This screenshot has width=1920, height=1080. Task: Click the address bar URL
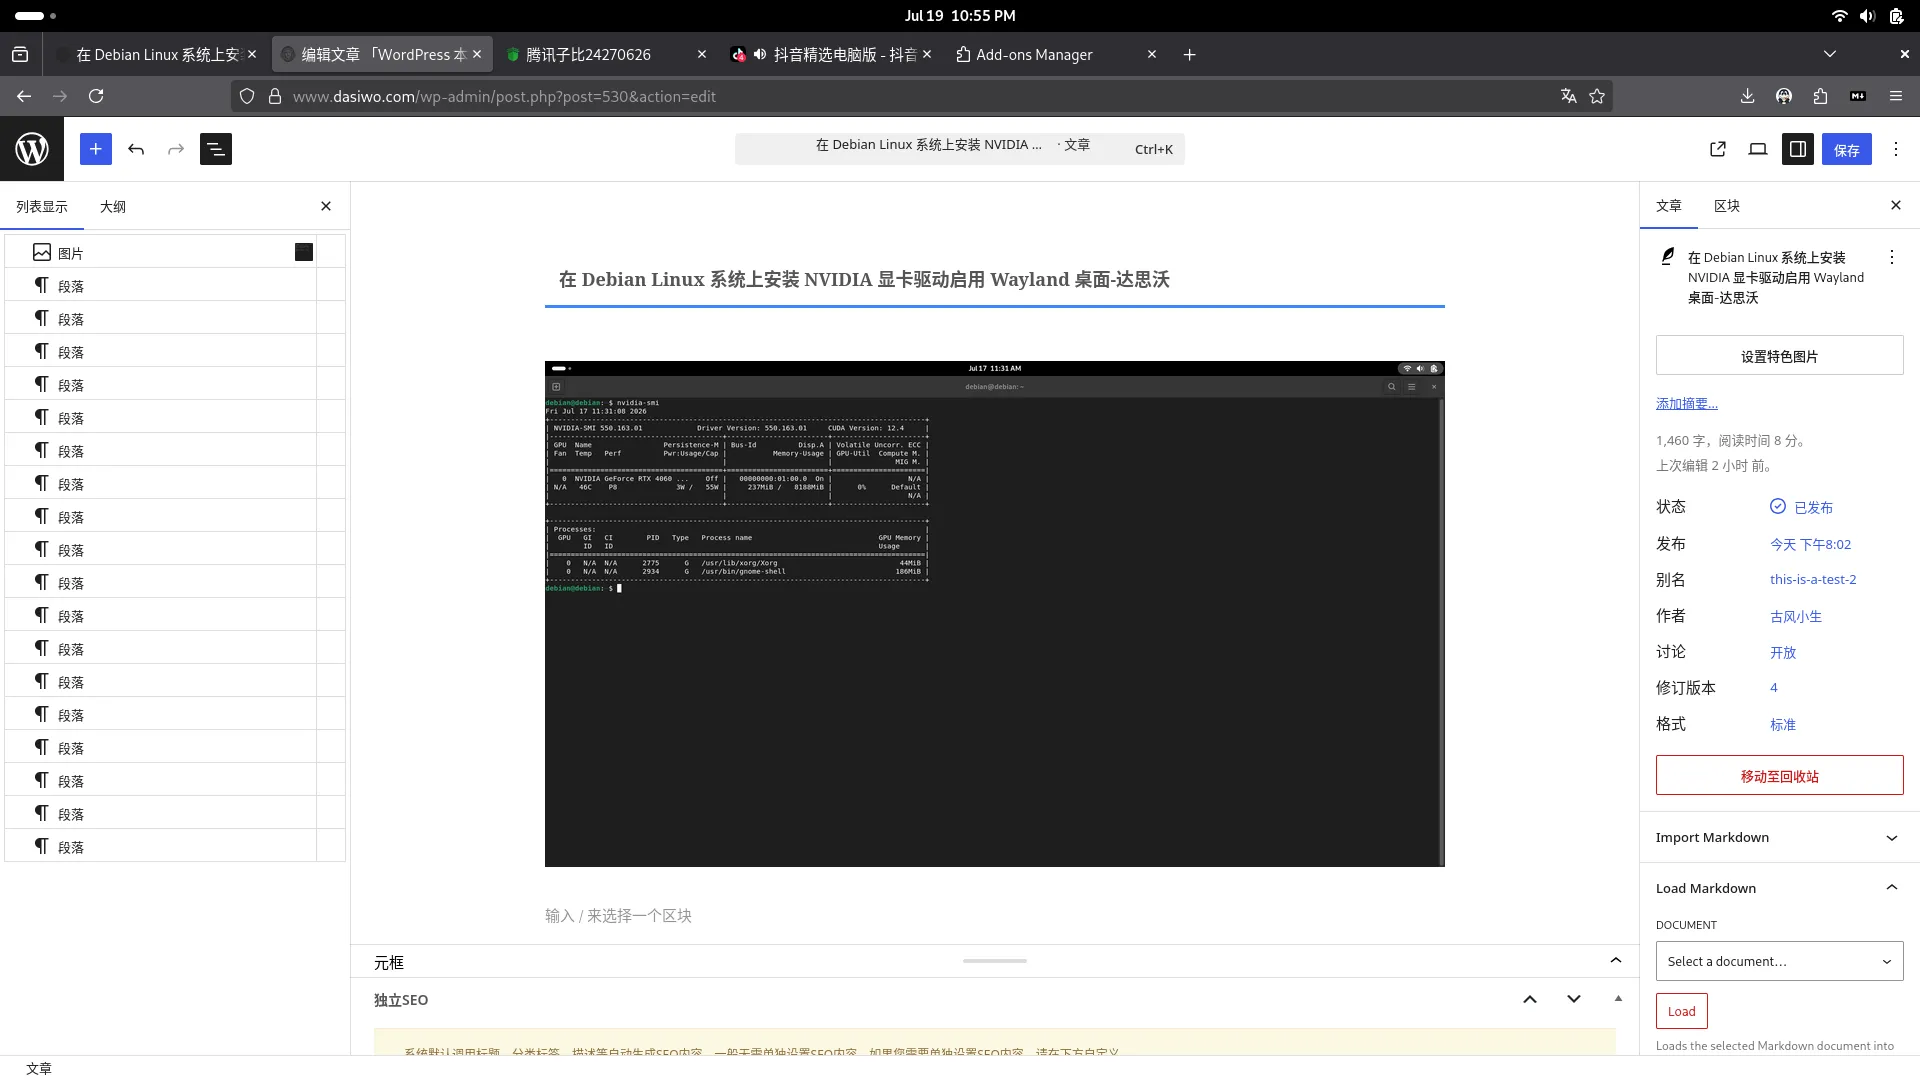click(x=504, y=96)
